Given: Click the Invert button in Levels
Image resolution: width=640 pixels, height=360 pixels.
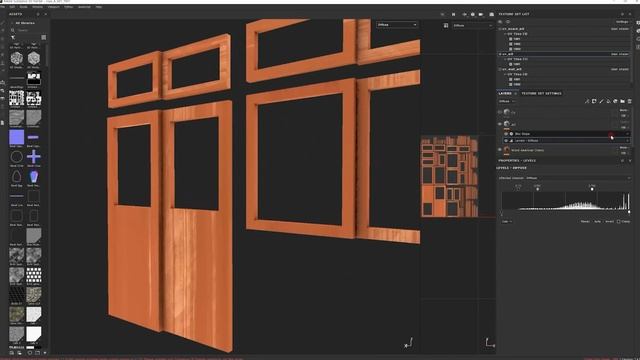Looking at the screenshot, I should coord(609,222).
